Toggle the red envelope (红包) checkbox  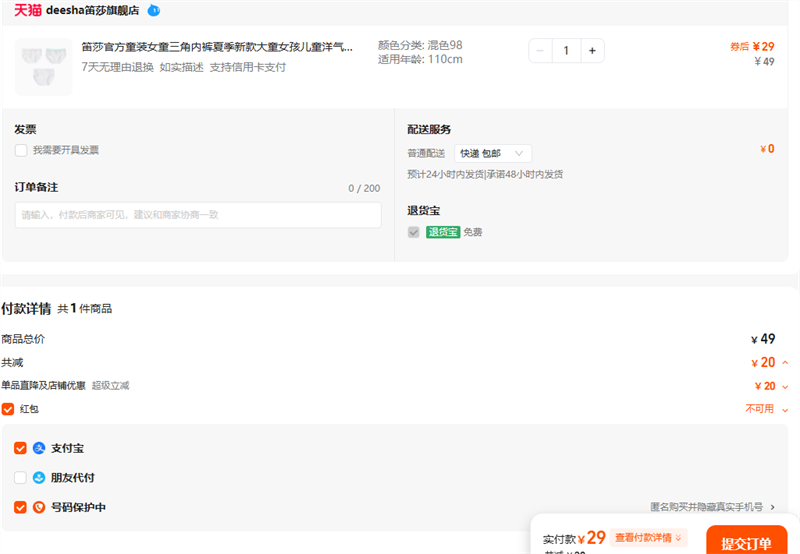click(x=8, y=409)
